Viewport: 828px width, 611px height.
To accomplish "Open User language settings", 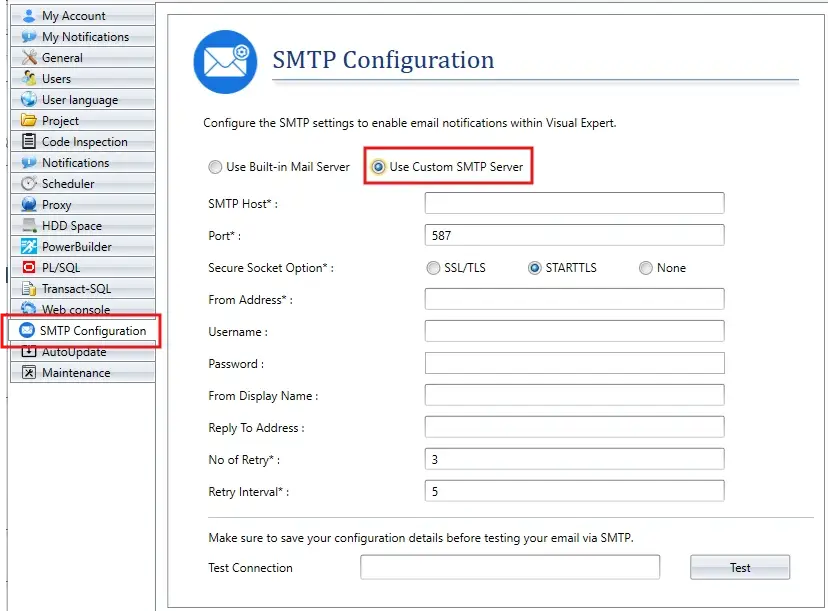I will [x=83, y=100].
